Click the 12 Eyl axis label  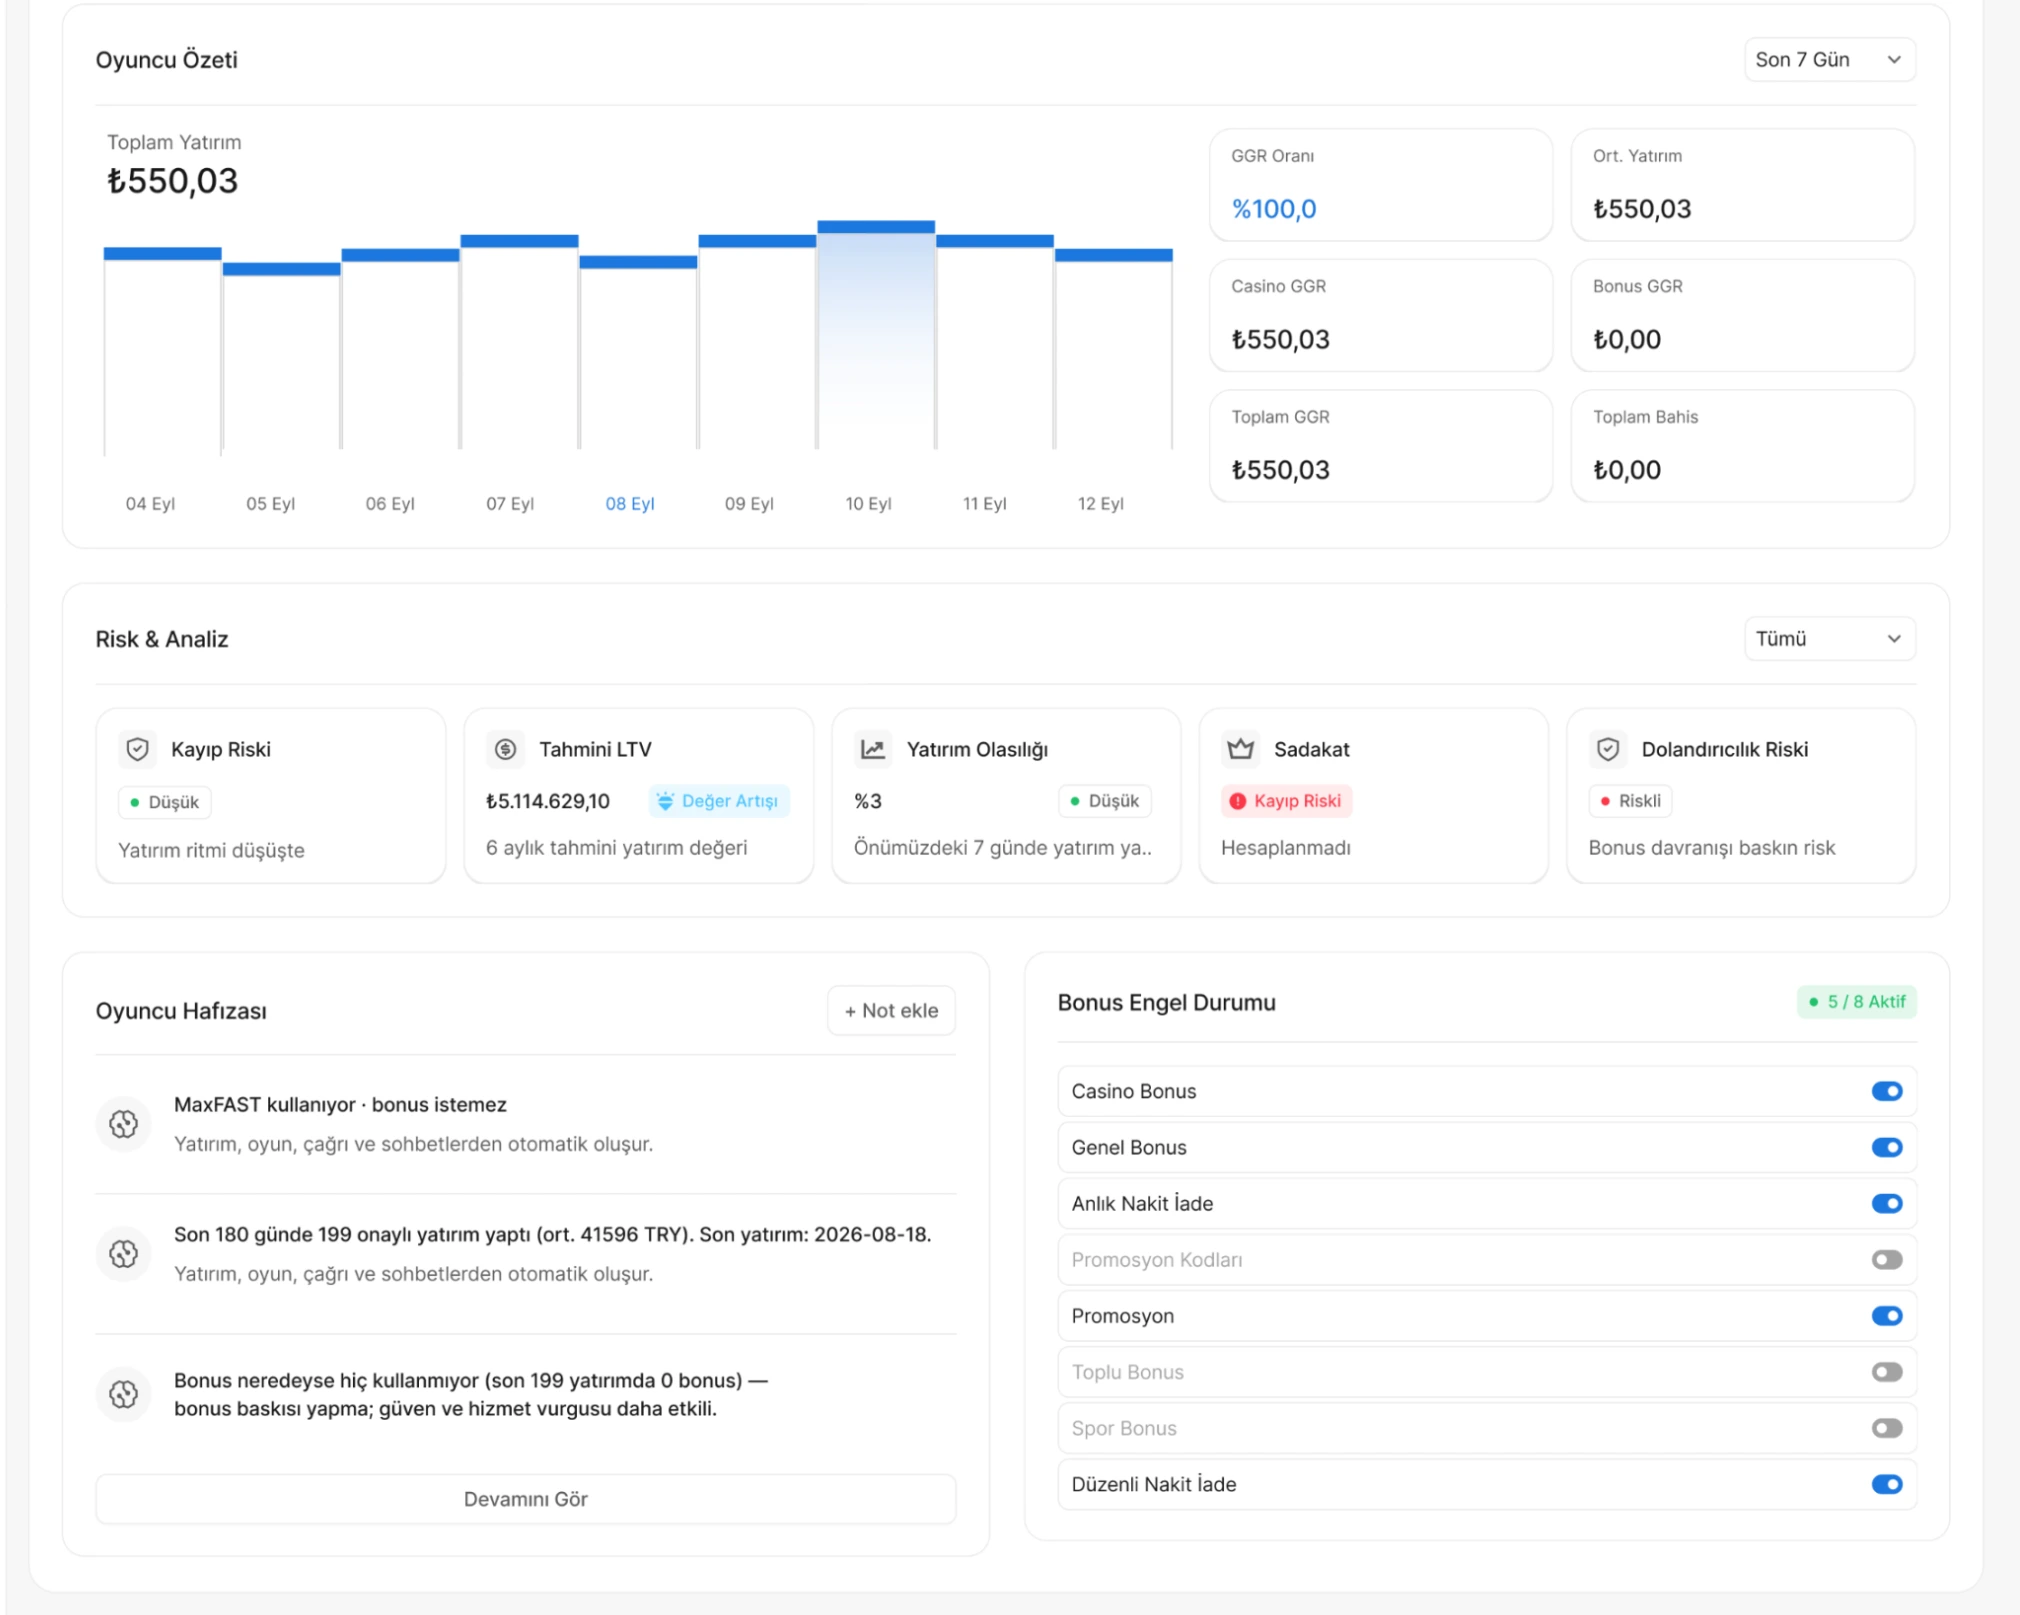coord(1100,504)
